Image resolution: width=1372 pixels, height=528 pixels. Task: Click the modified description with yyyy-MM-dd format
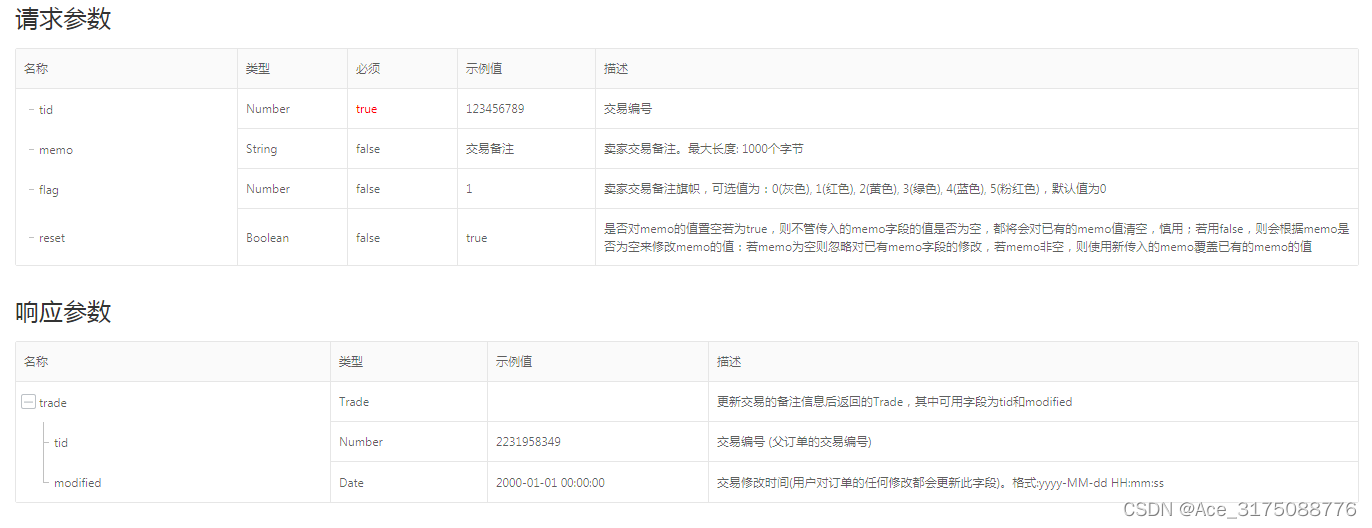[940, 482]
